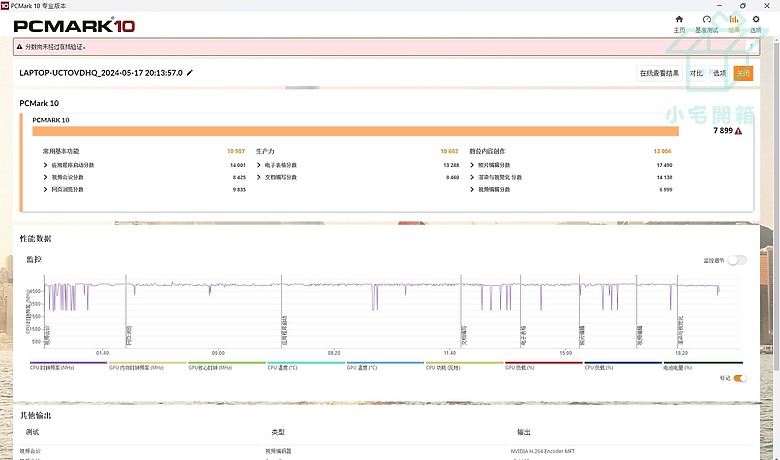Click the warning icon in the pink validation banner
780x460 pixels.
[x=19, y=47]
